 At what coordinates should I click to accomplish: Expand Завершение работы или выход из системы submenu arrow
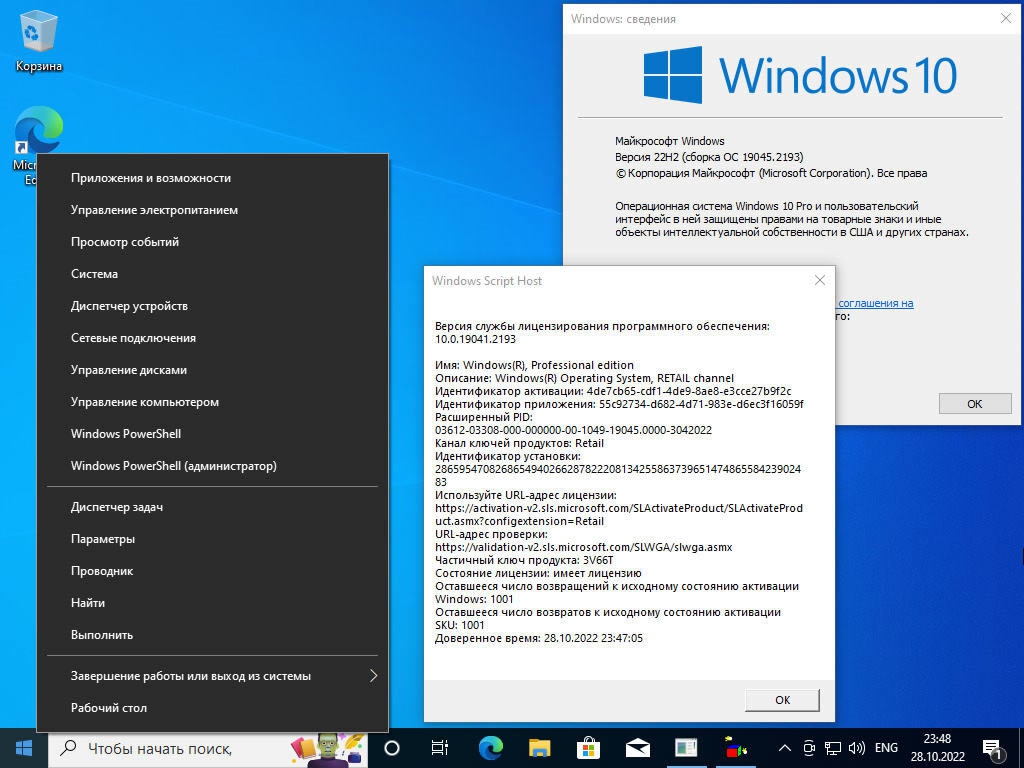click(x=374, y=676)
